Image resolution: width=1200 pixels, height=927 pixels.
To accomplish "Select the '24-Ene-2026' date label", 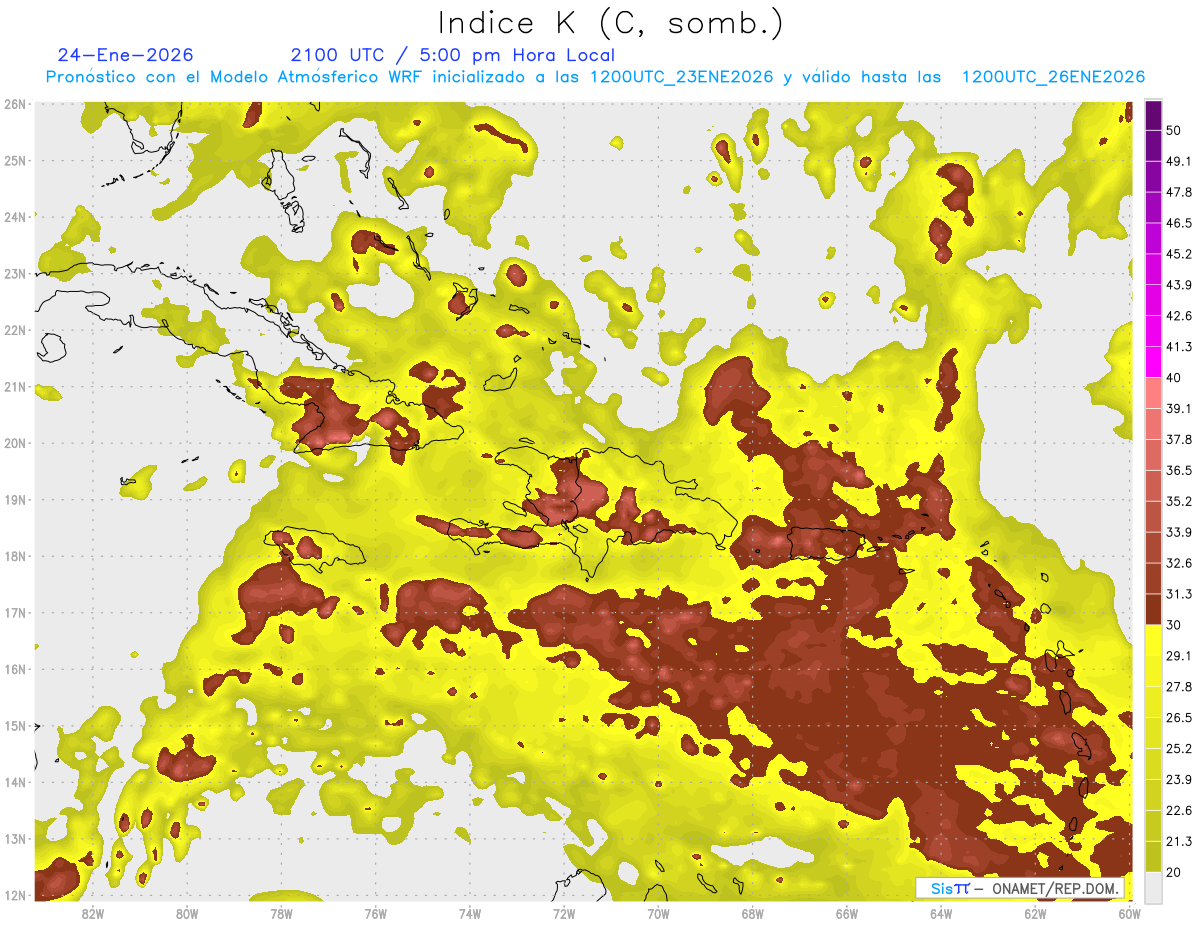I will click(x=126, y=55).
